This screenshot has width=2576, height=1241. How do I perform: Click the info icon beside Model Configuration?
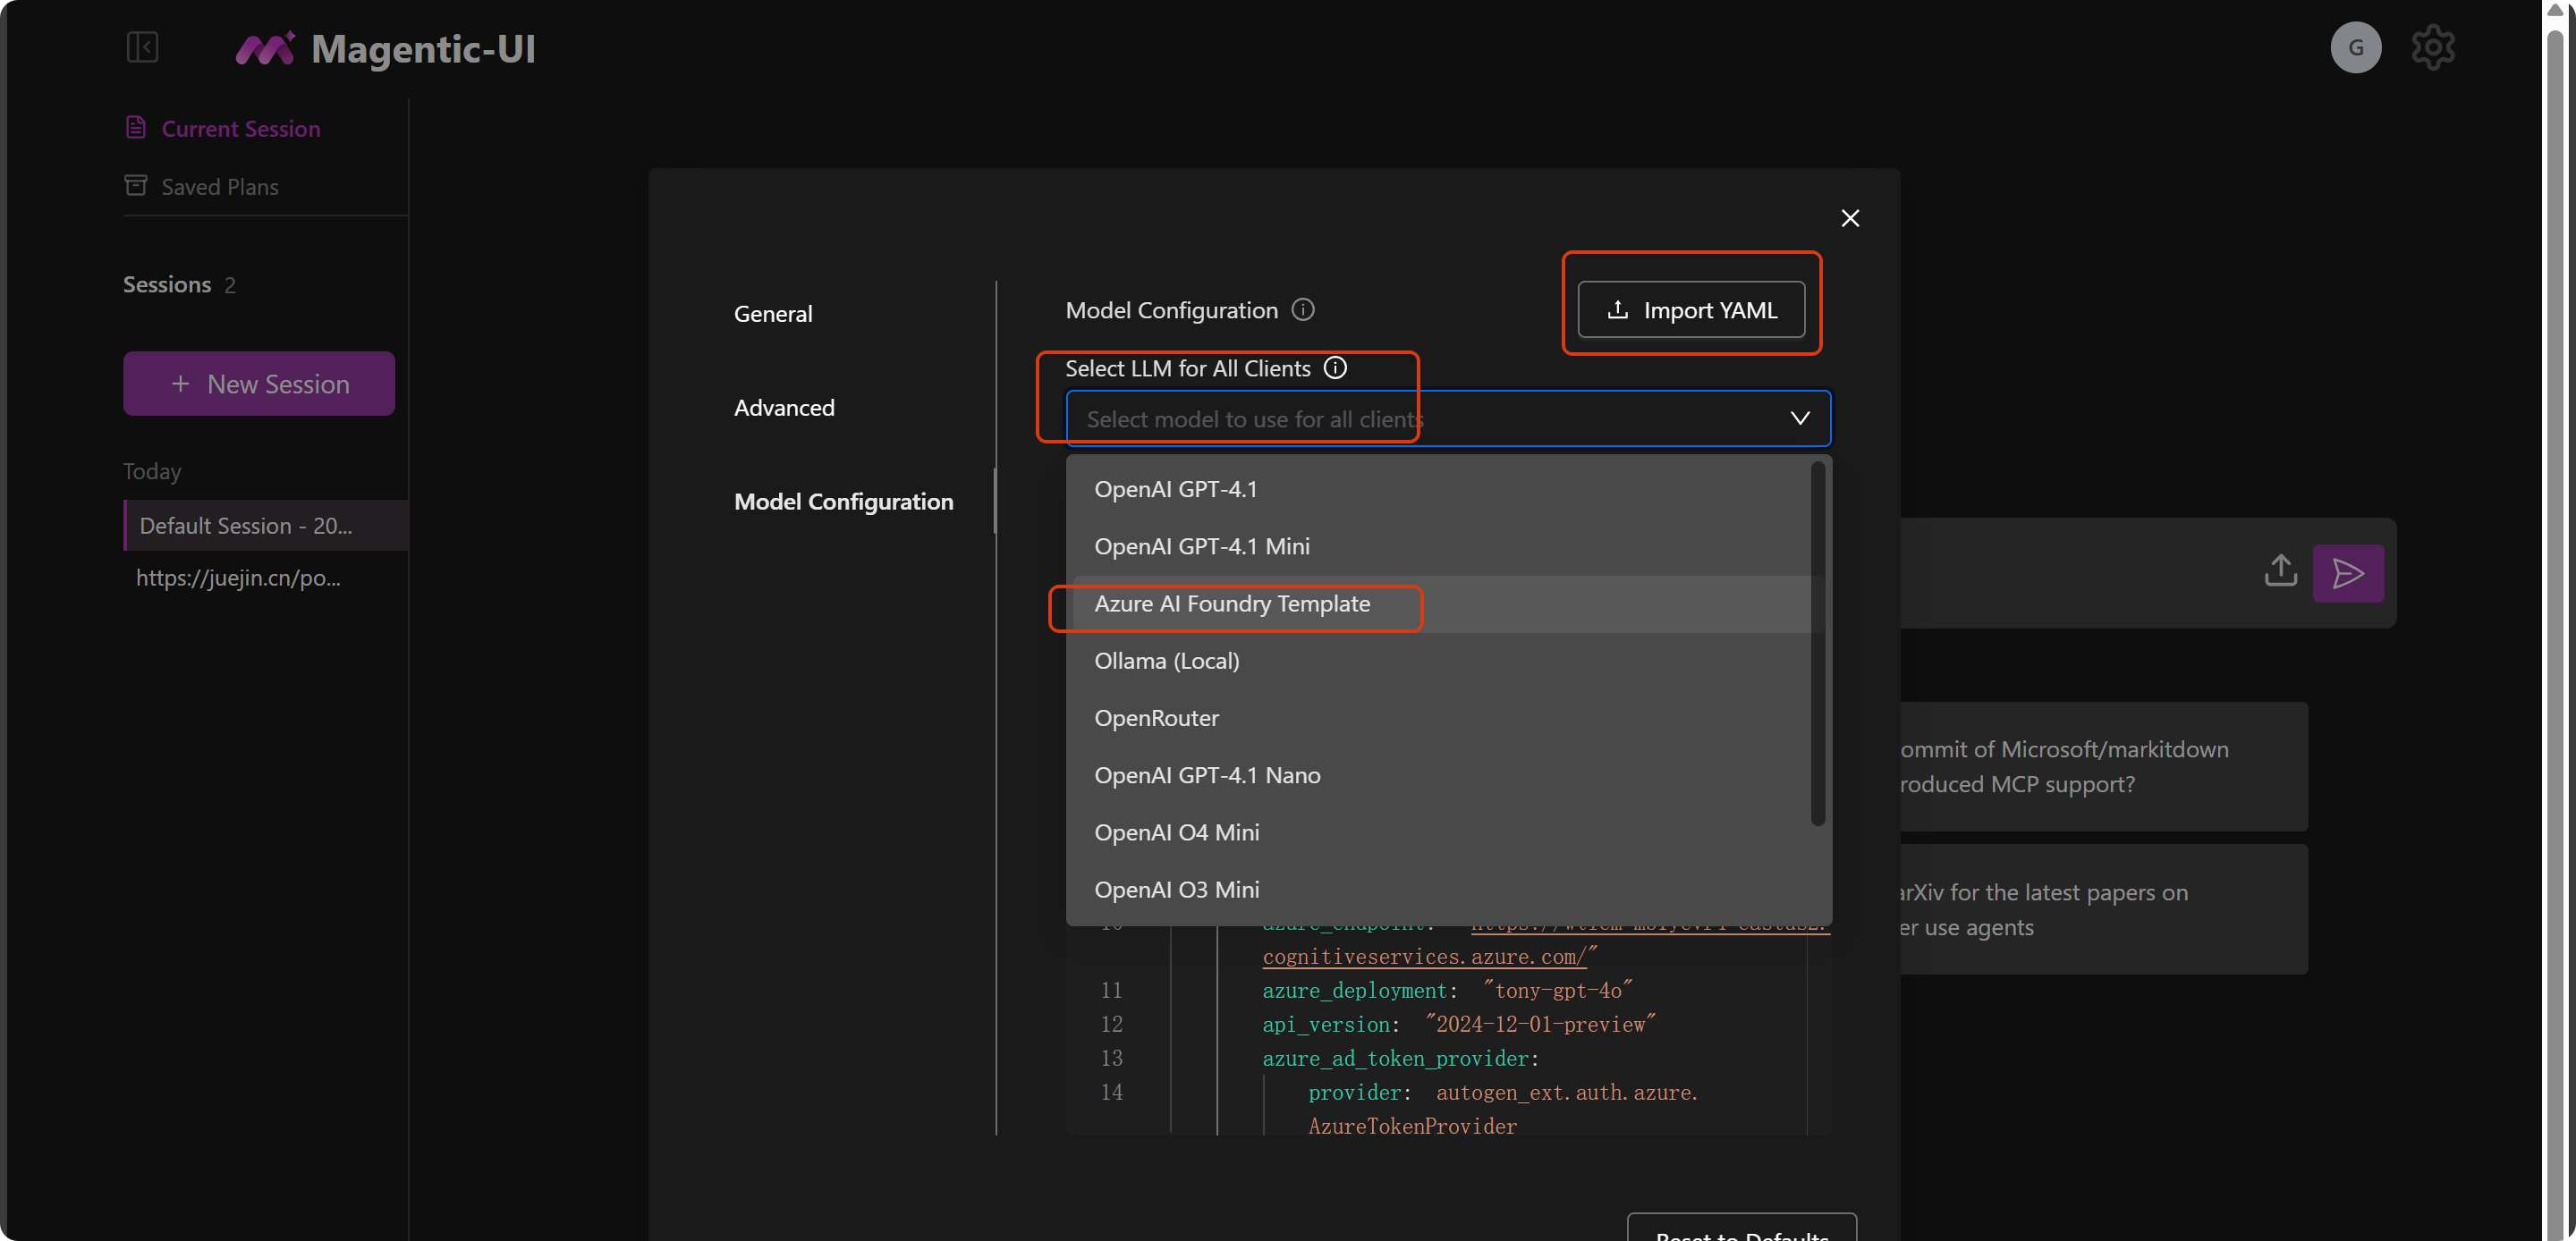pos(1302,310)
